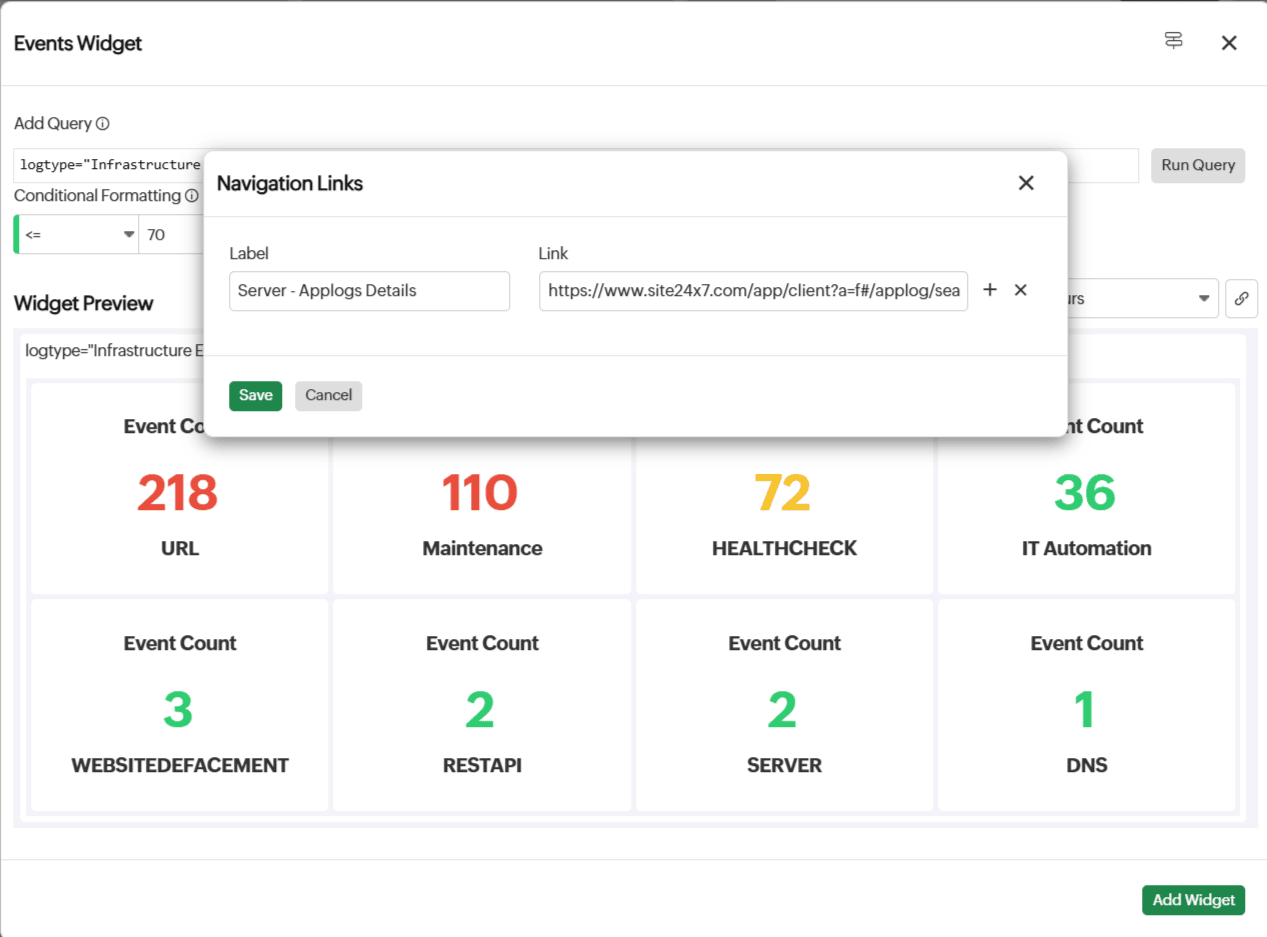
Task: Click the Add Query info icon
Action: point(103,124)
